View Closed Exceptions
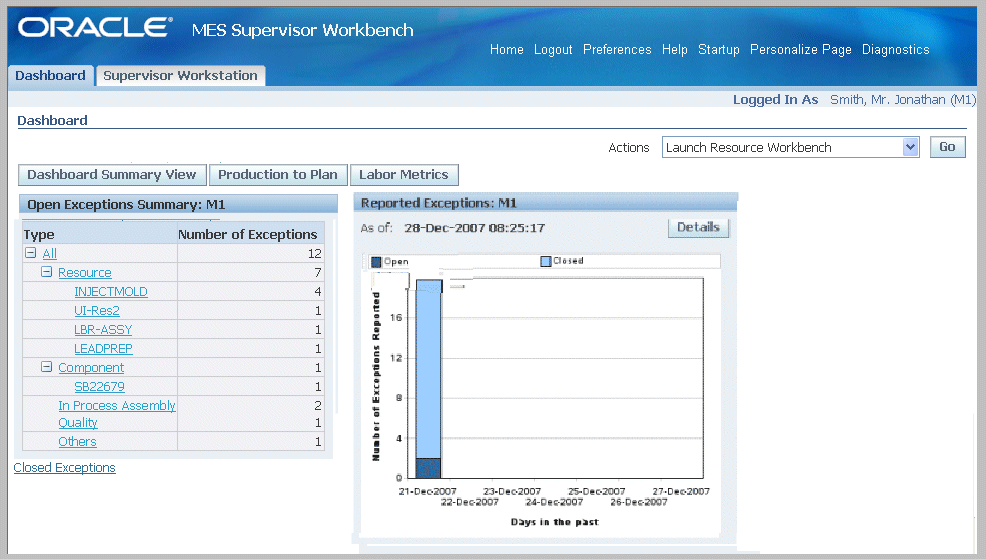 [65, 468]
